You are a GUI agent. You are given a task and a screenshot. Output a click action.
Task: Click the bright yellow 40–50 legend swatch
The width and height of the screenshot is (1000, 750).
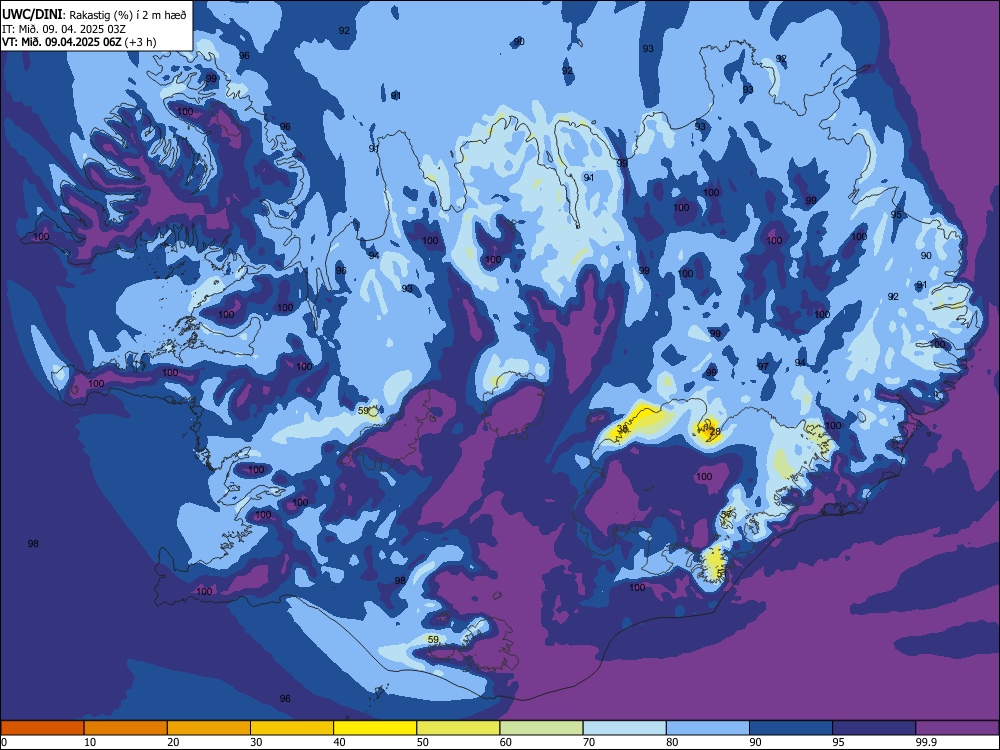tap(375, 728)
